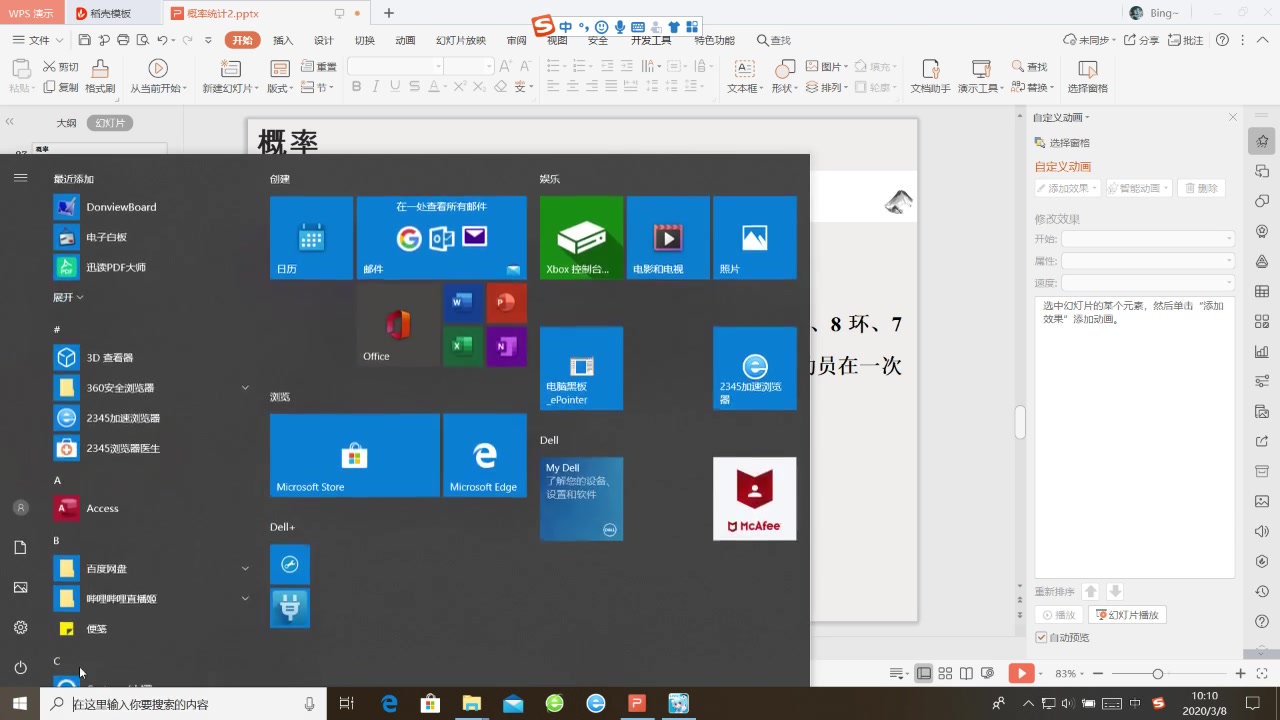Switch WPS to reading view
Viewport: 1280px width, 720px height.
click(x=966, y=674)
